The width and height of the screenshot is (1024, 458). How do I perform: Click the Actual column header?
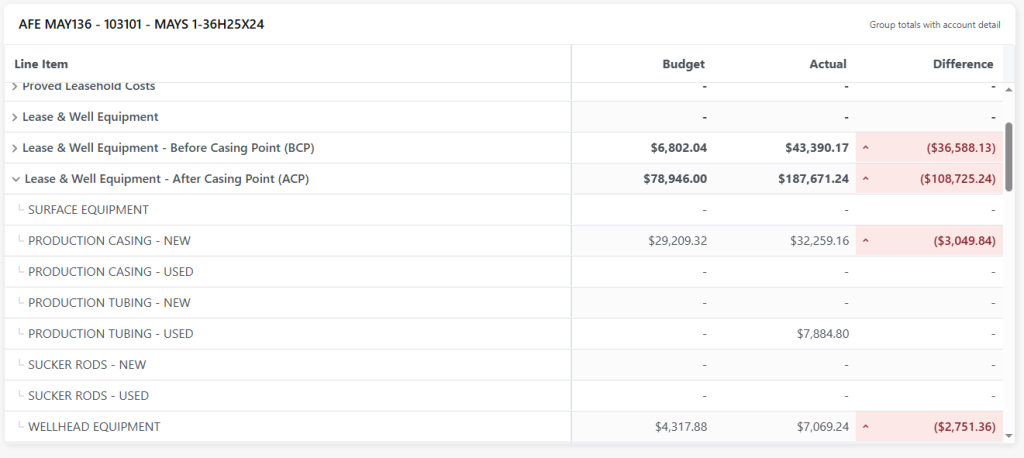coord(827,64)
